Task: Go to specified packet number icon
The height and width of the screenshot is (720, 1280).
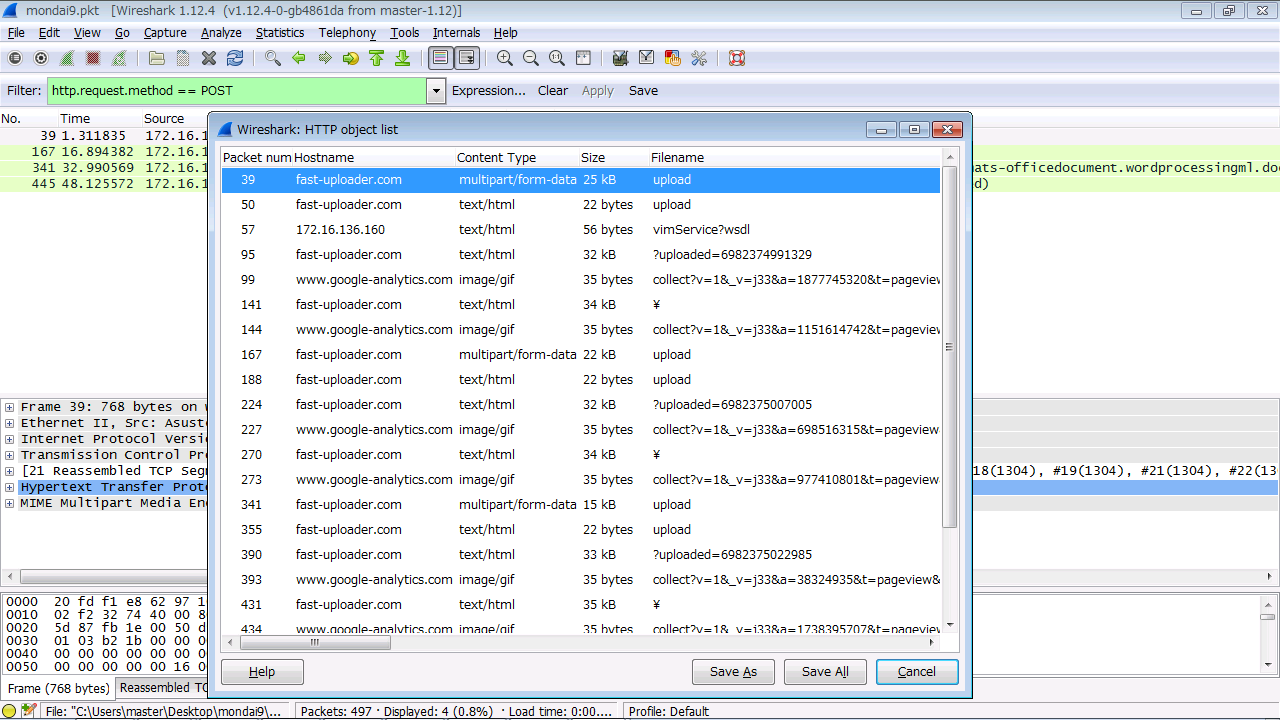Action: coord(350,58)
